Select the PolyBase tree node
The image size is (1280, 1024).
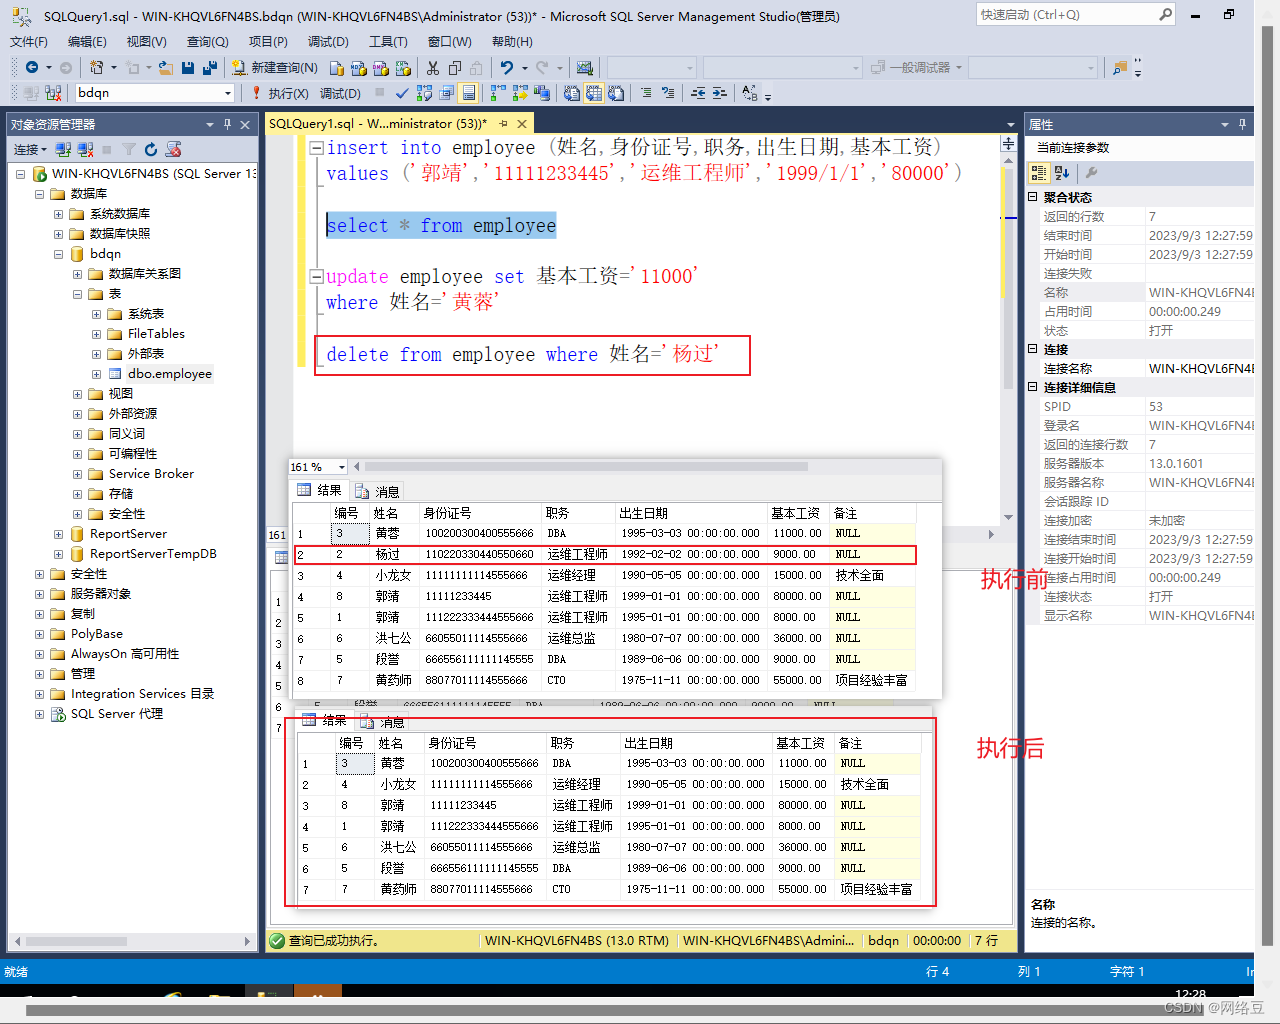click(96, 634)
